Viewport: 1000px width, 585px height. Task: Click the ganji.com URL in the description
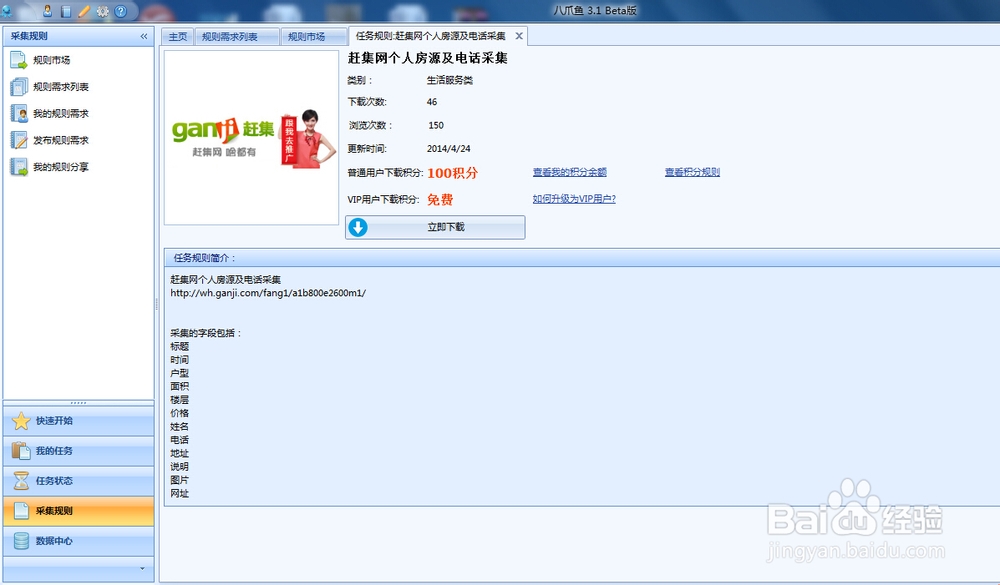268,293
